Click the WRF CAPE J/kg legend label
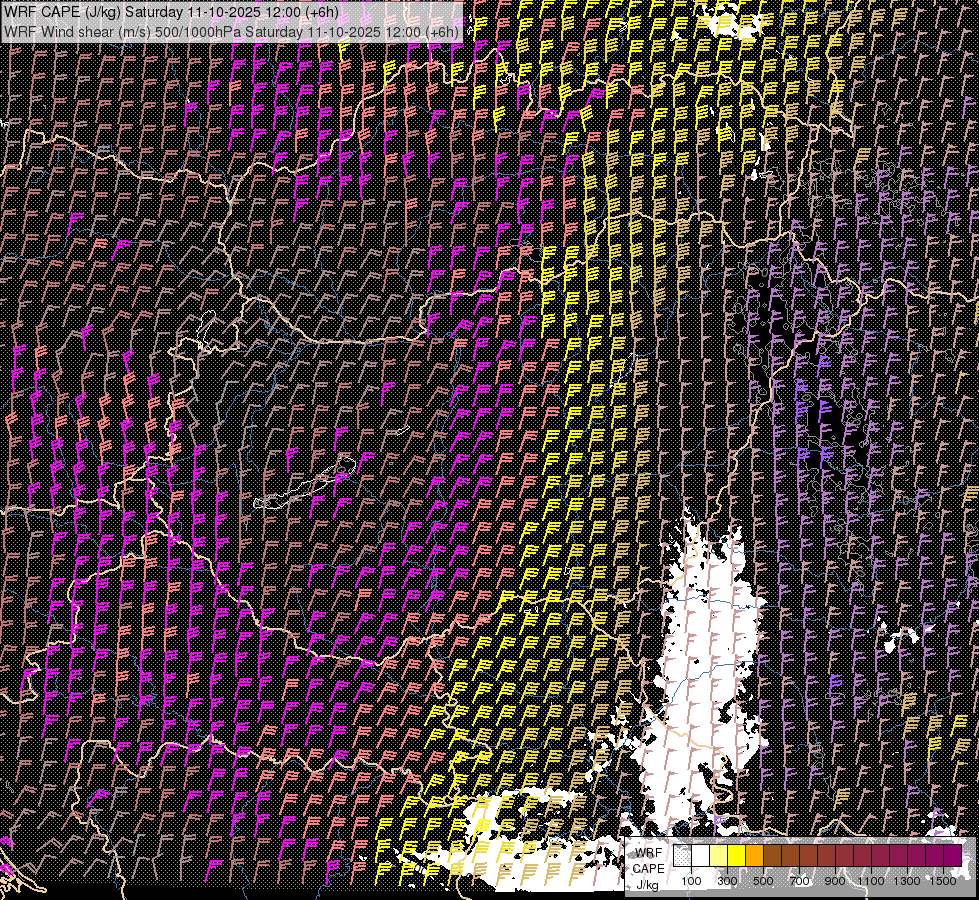979x900 pixels. coord(649,869)
